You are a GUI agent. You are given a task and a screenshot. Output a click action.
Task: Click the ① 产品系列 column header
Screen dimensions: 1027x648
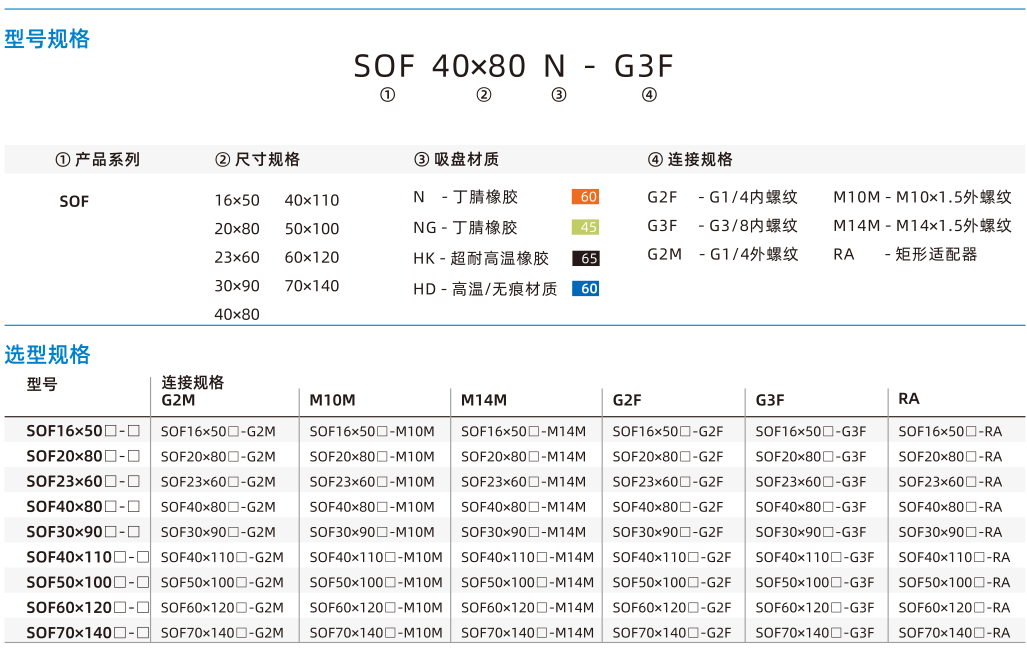point(98,159)
